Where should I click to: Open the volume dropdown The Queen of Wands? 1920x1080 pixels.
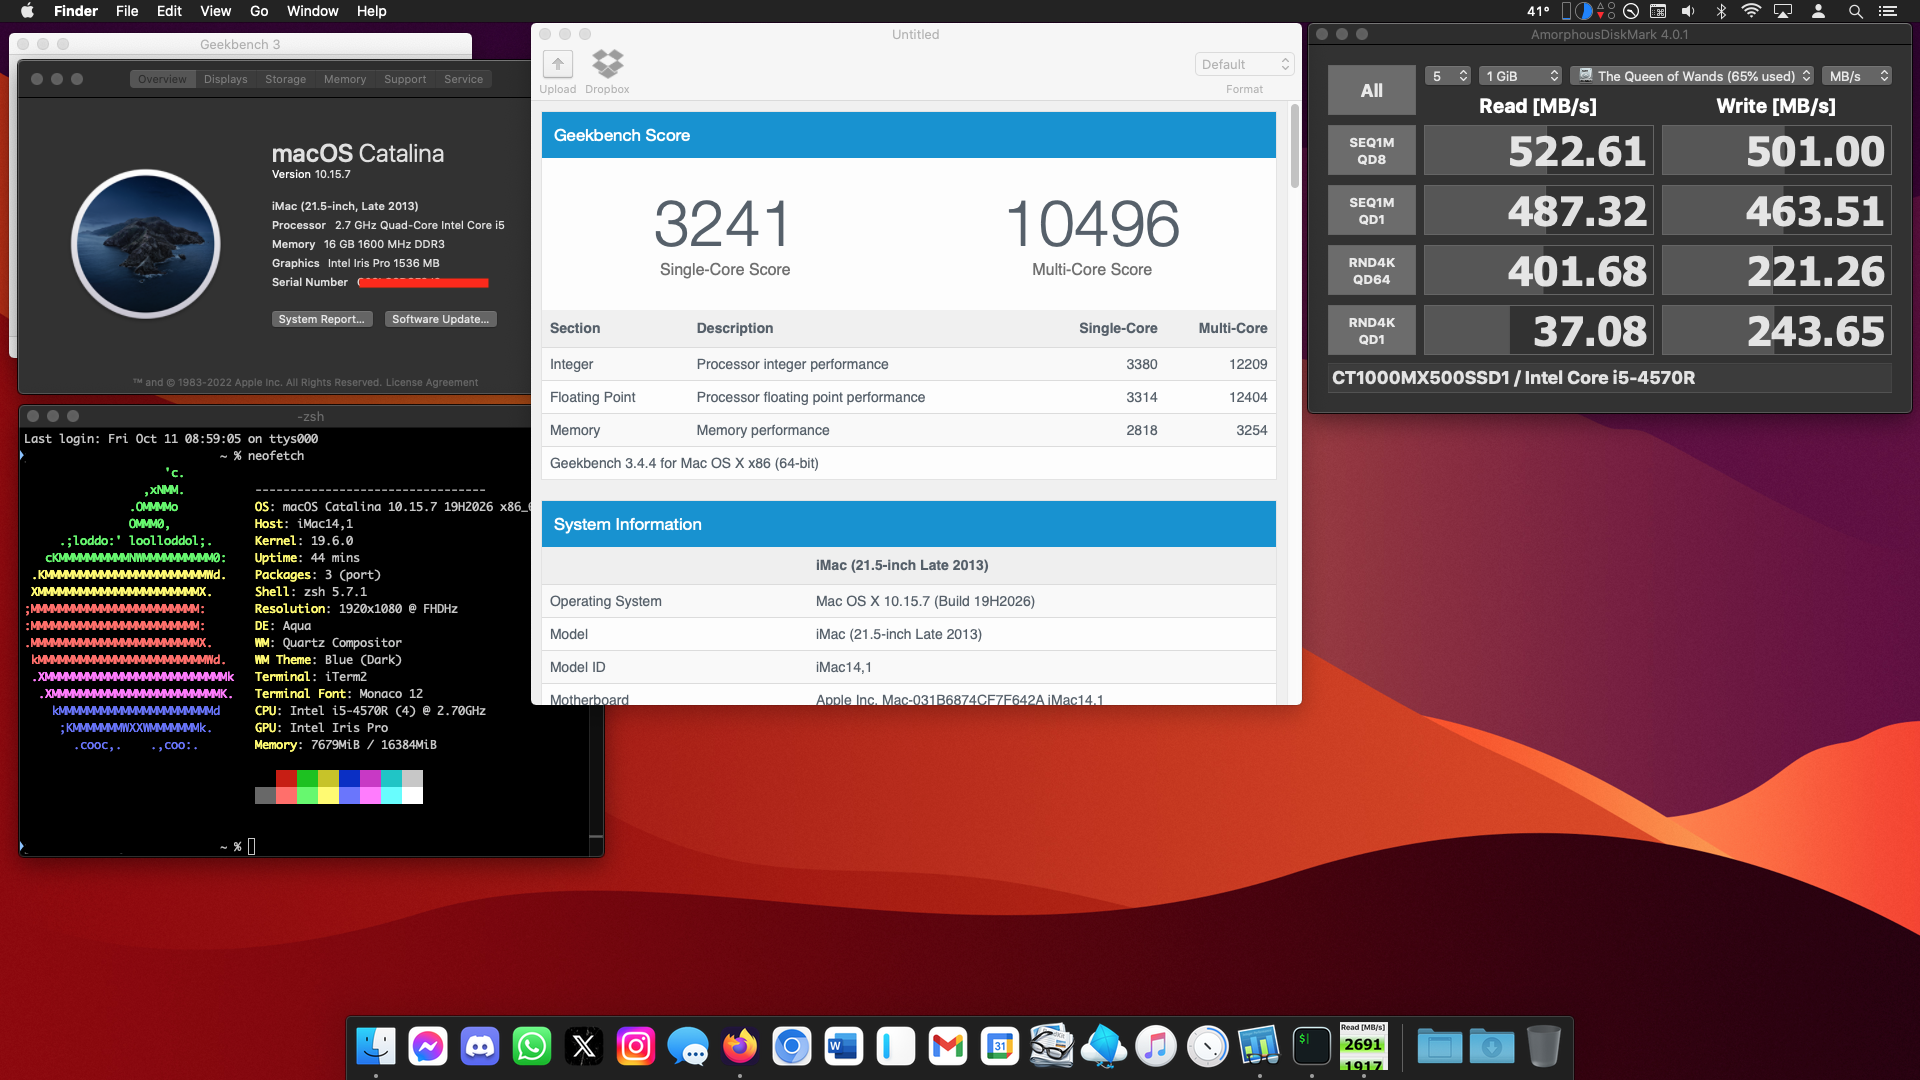pyautogui.click(x=1692, y=76)
